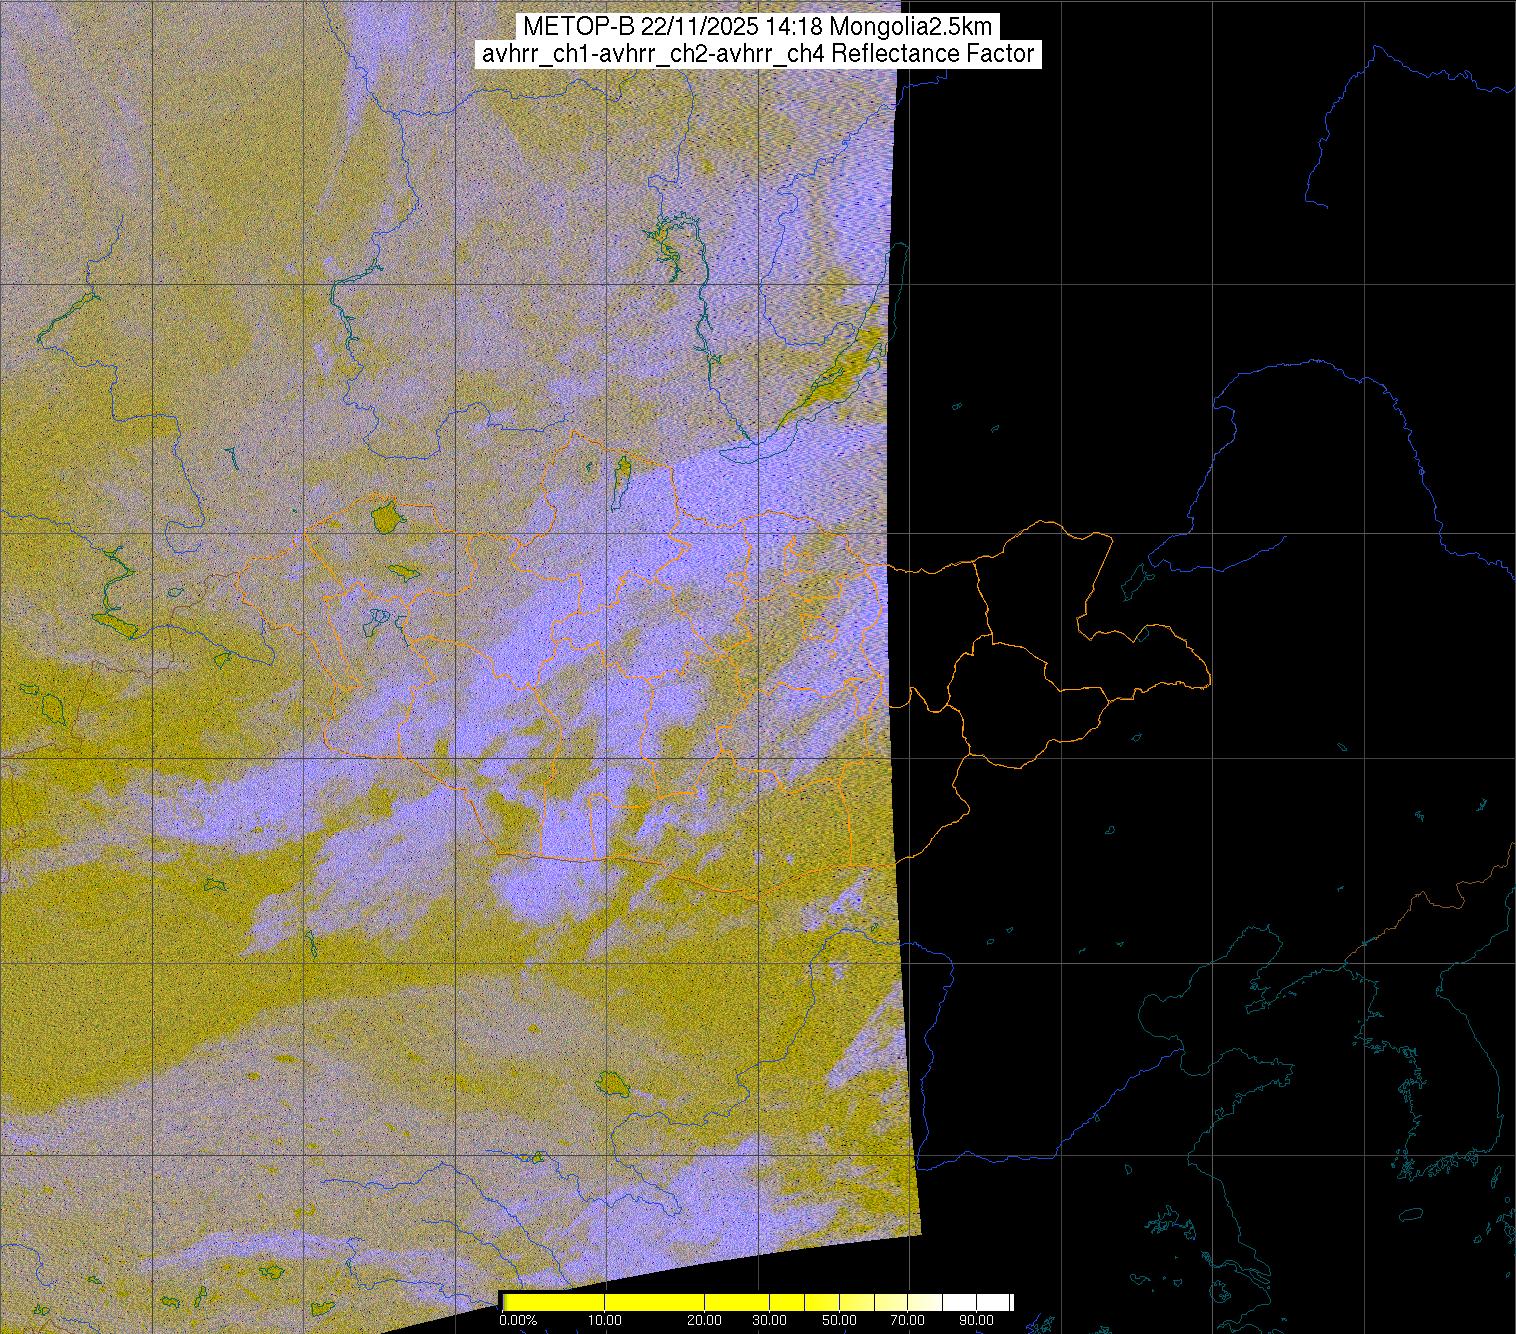This screenshot has width=1516, height=1334.
Task: Click the METOP-B title line text
Action: (757, 26)
